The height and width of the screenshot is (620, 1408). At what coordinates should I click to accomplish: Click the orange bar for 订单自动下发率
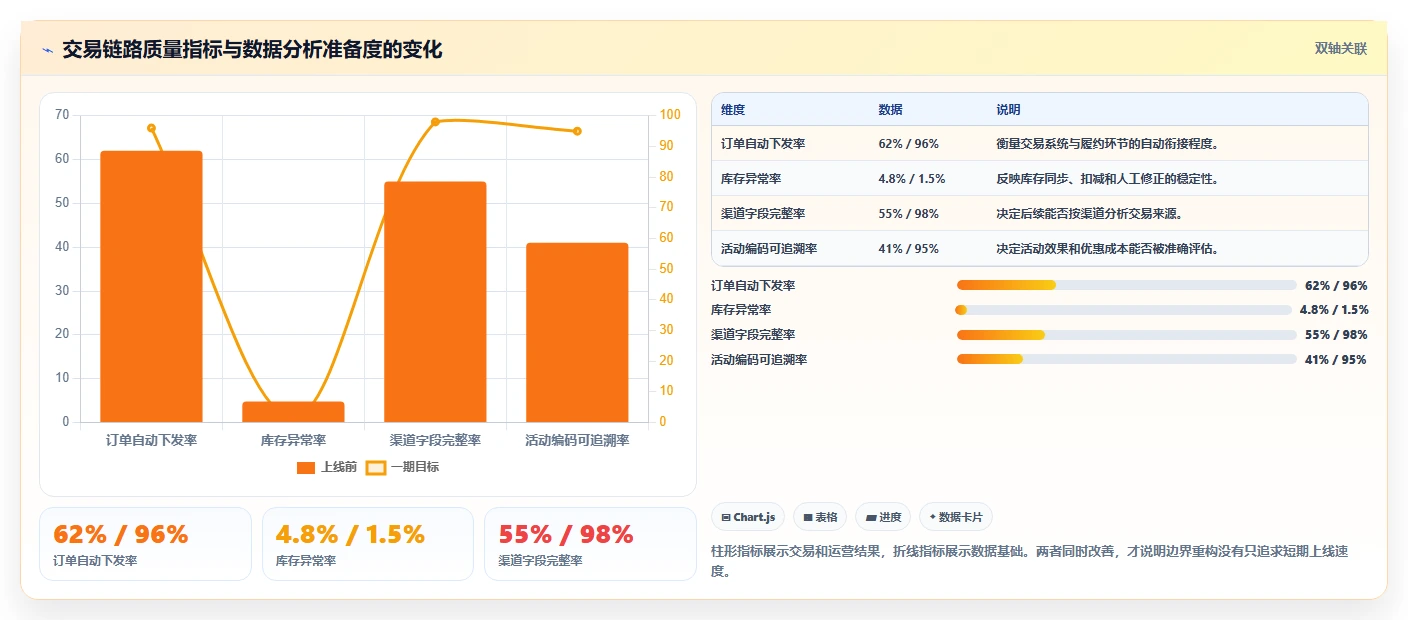[x=151, y=286]
